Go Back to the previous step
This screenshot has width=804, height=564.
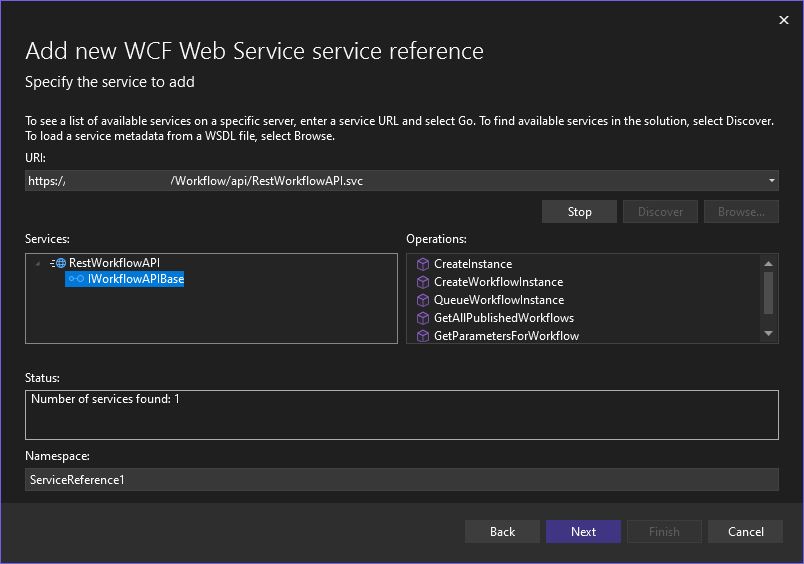pos(502,532)
